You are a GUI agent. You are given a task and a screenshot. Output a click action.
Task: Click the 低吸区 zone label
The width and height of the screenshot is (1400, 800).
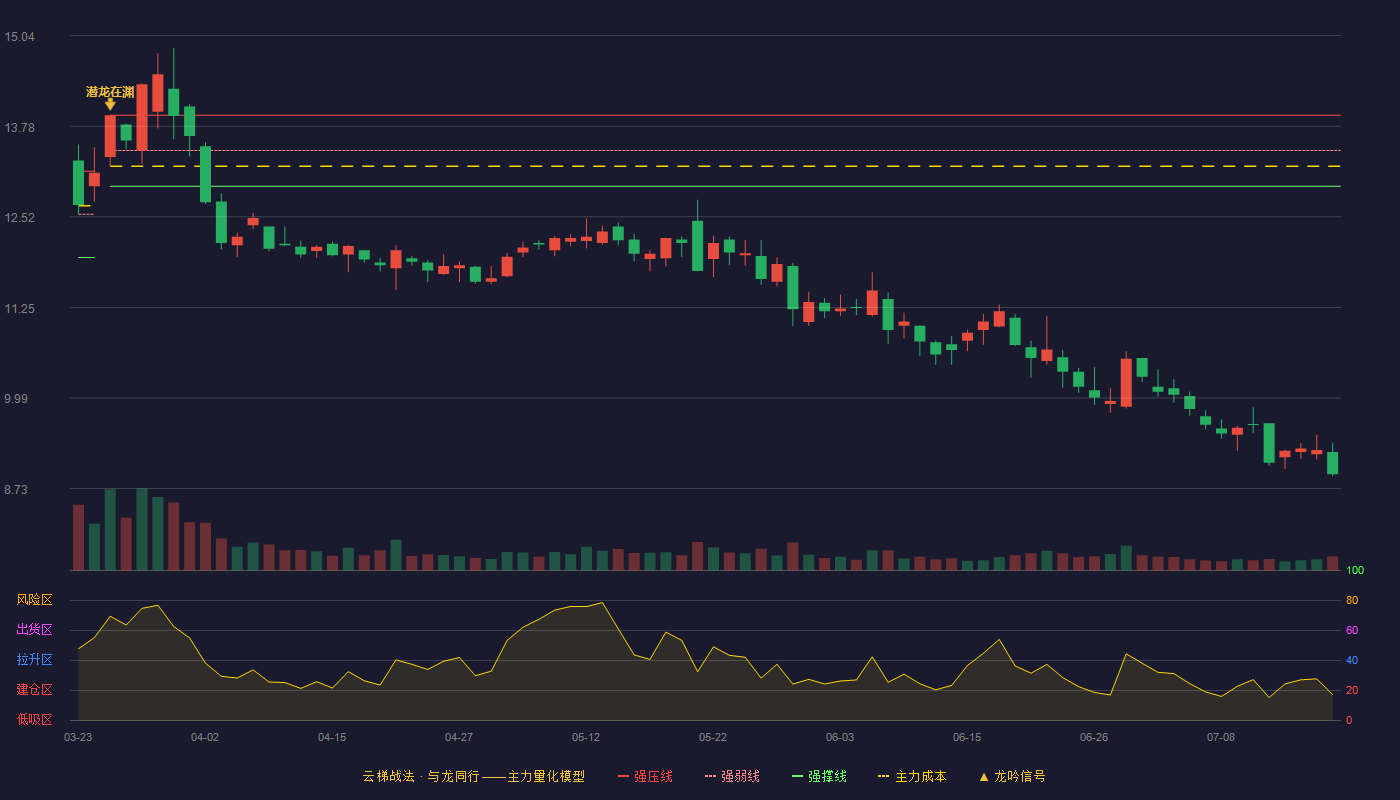pyautogui.click(x=34, y=719)
